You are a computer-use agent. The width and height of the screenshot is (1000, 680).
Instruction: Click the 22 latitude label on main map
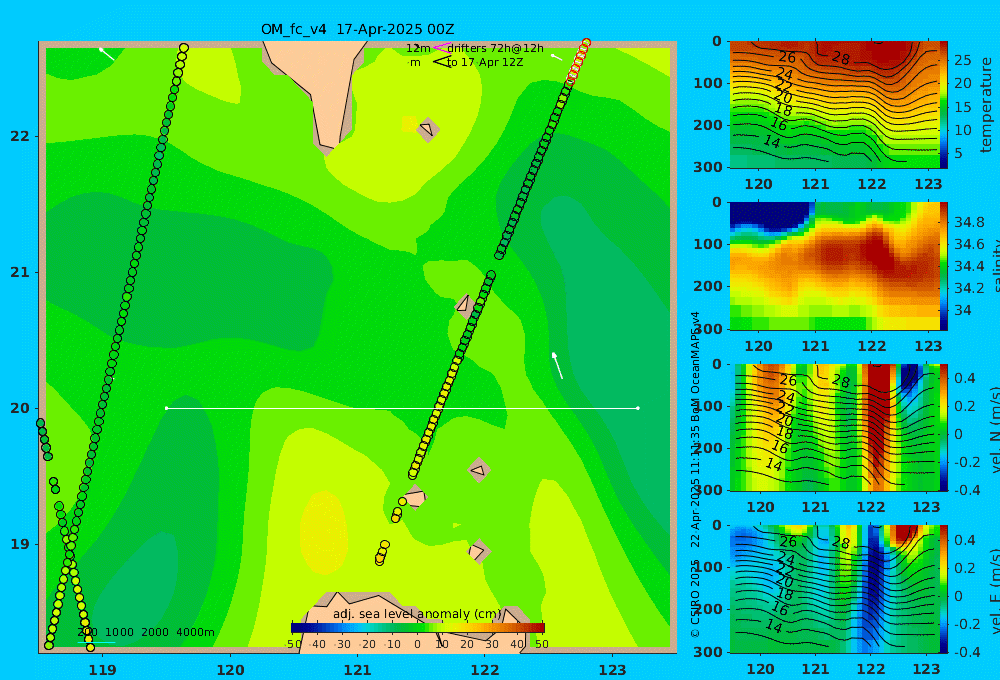(20, 136)
